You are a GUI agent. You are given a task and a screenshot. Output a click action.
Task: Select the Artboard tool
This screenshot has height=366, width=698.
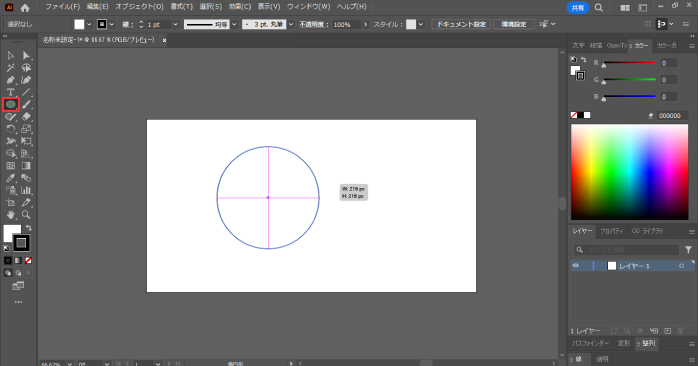pyautogui.click(x=11, y=203)
